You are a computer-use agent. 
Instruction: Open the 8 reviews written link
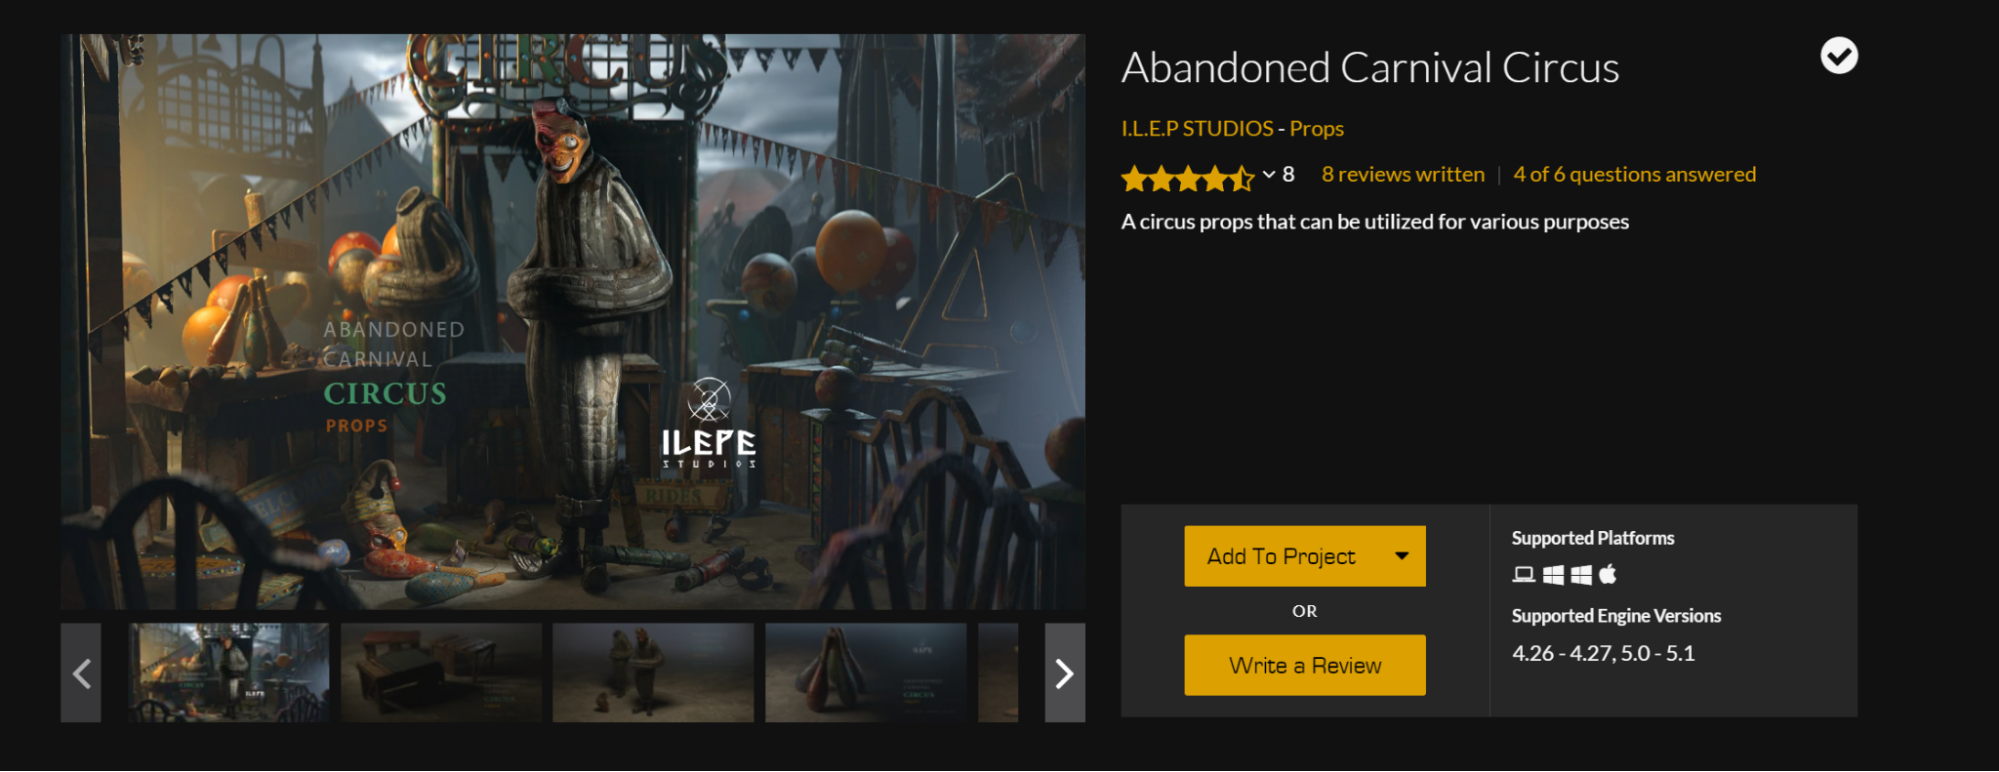[x=1403, y=175]
